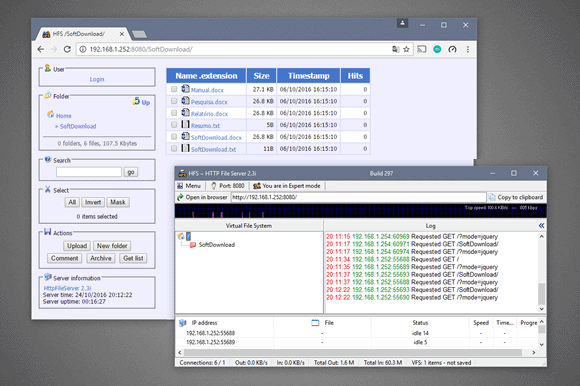Click the Log vertical scrollbar down arrow

pyautogui.click(x=542, y=309)
